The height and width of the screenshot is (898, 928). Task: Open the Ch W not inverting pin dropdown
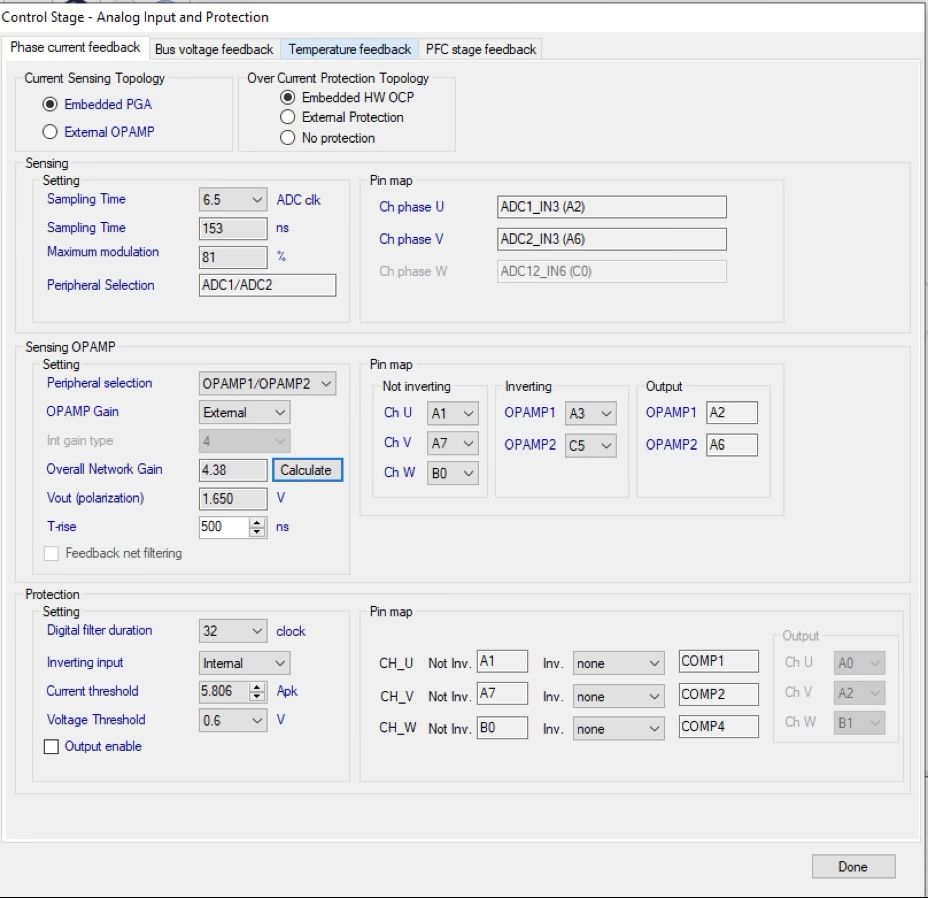pyautogui.click(x=453, y=473)
